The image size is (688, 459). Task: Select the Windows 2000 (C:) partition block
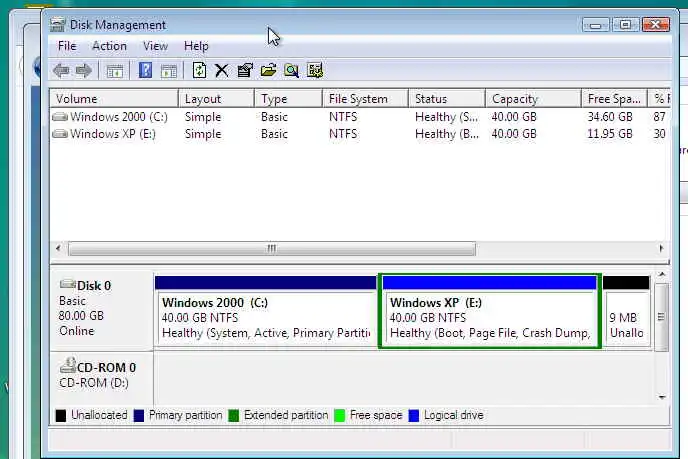pyautogui.click(x=265, y=312)
